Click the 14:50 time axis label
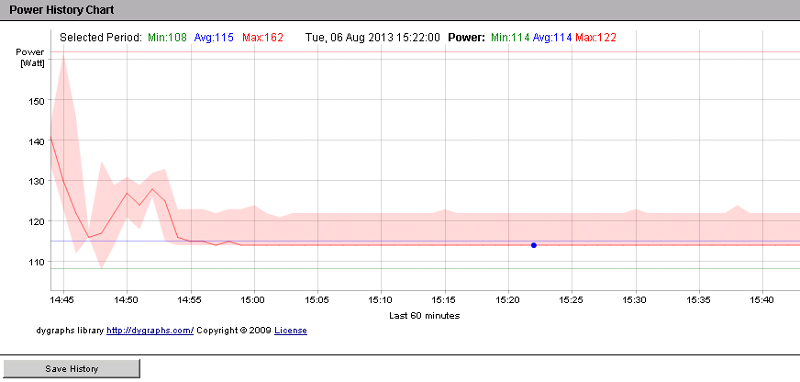Viewport: 800px width, 382px height. click(127, 301)
